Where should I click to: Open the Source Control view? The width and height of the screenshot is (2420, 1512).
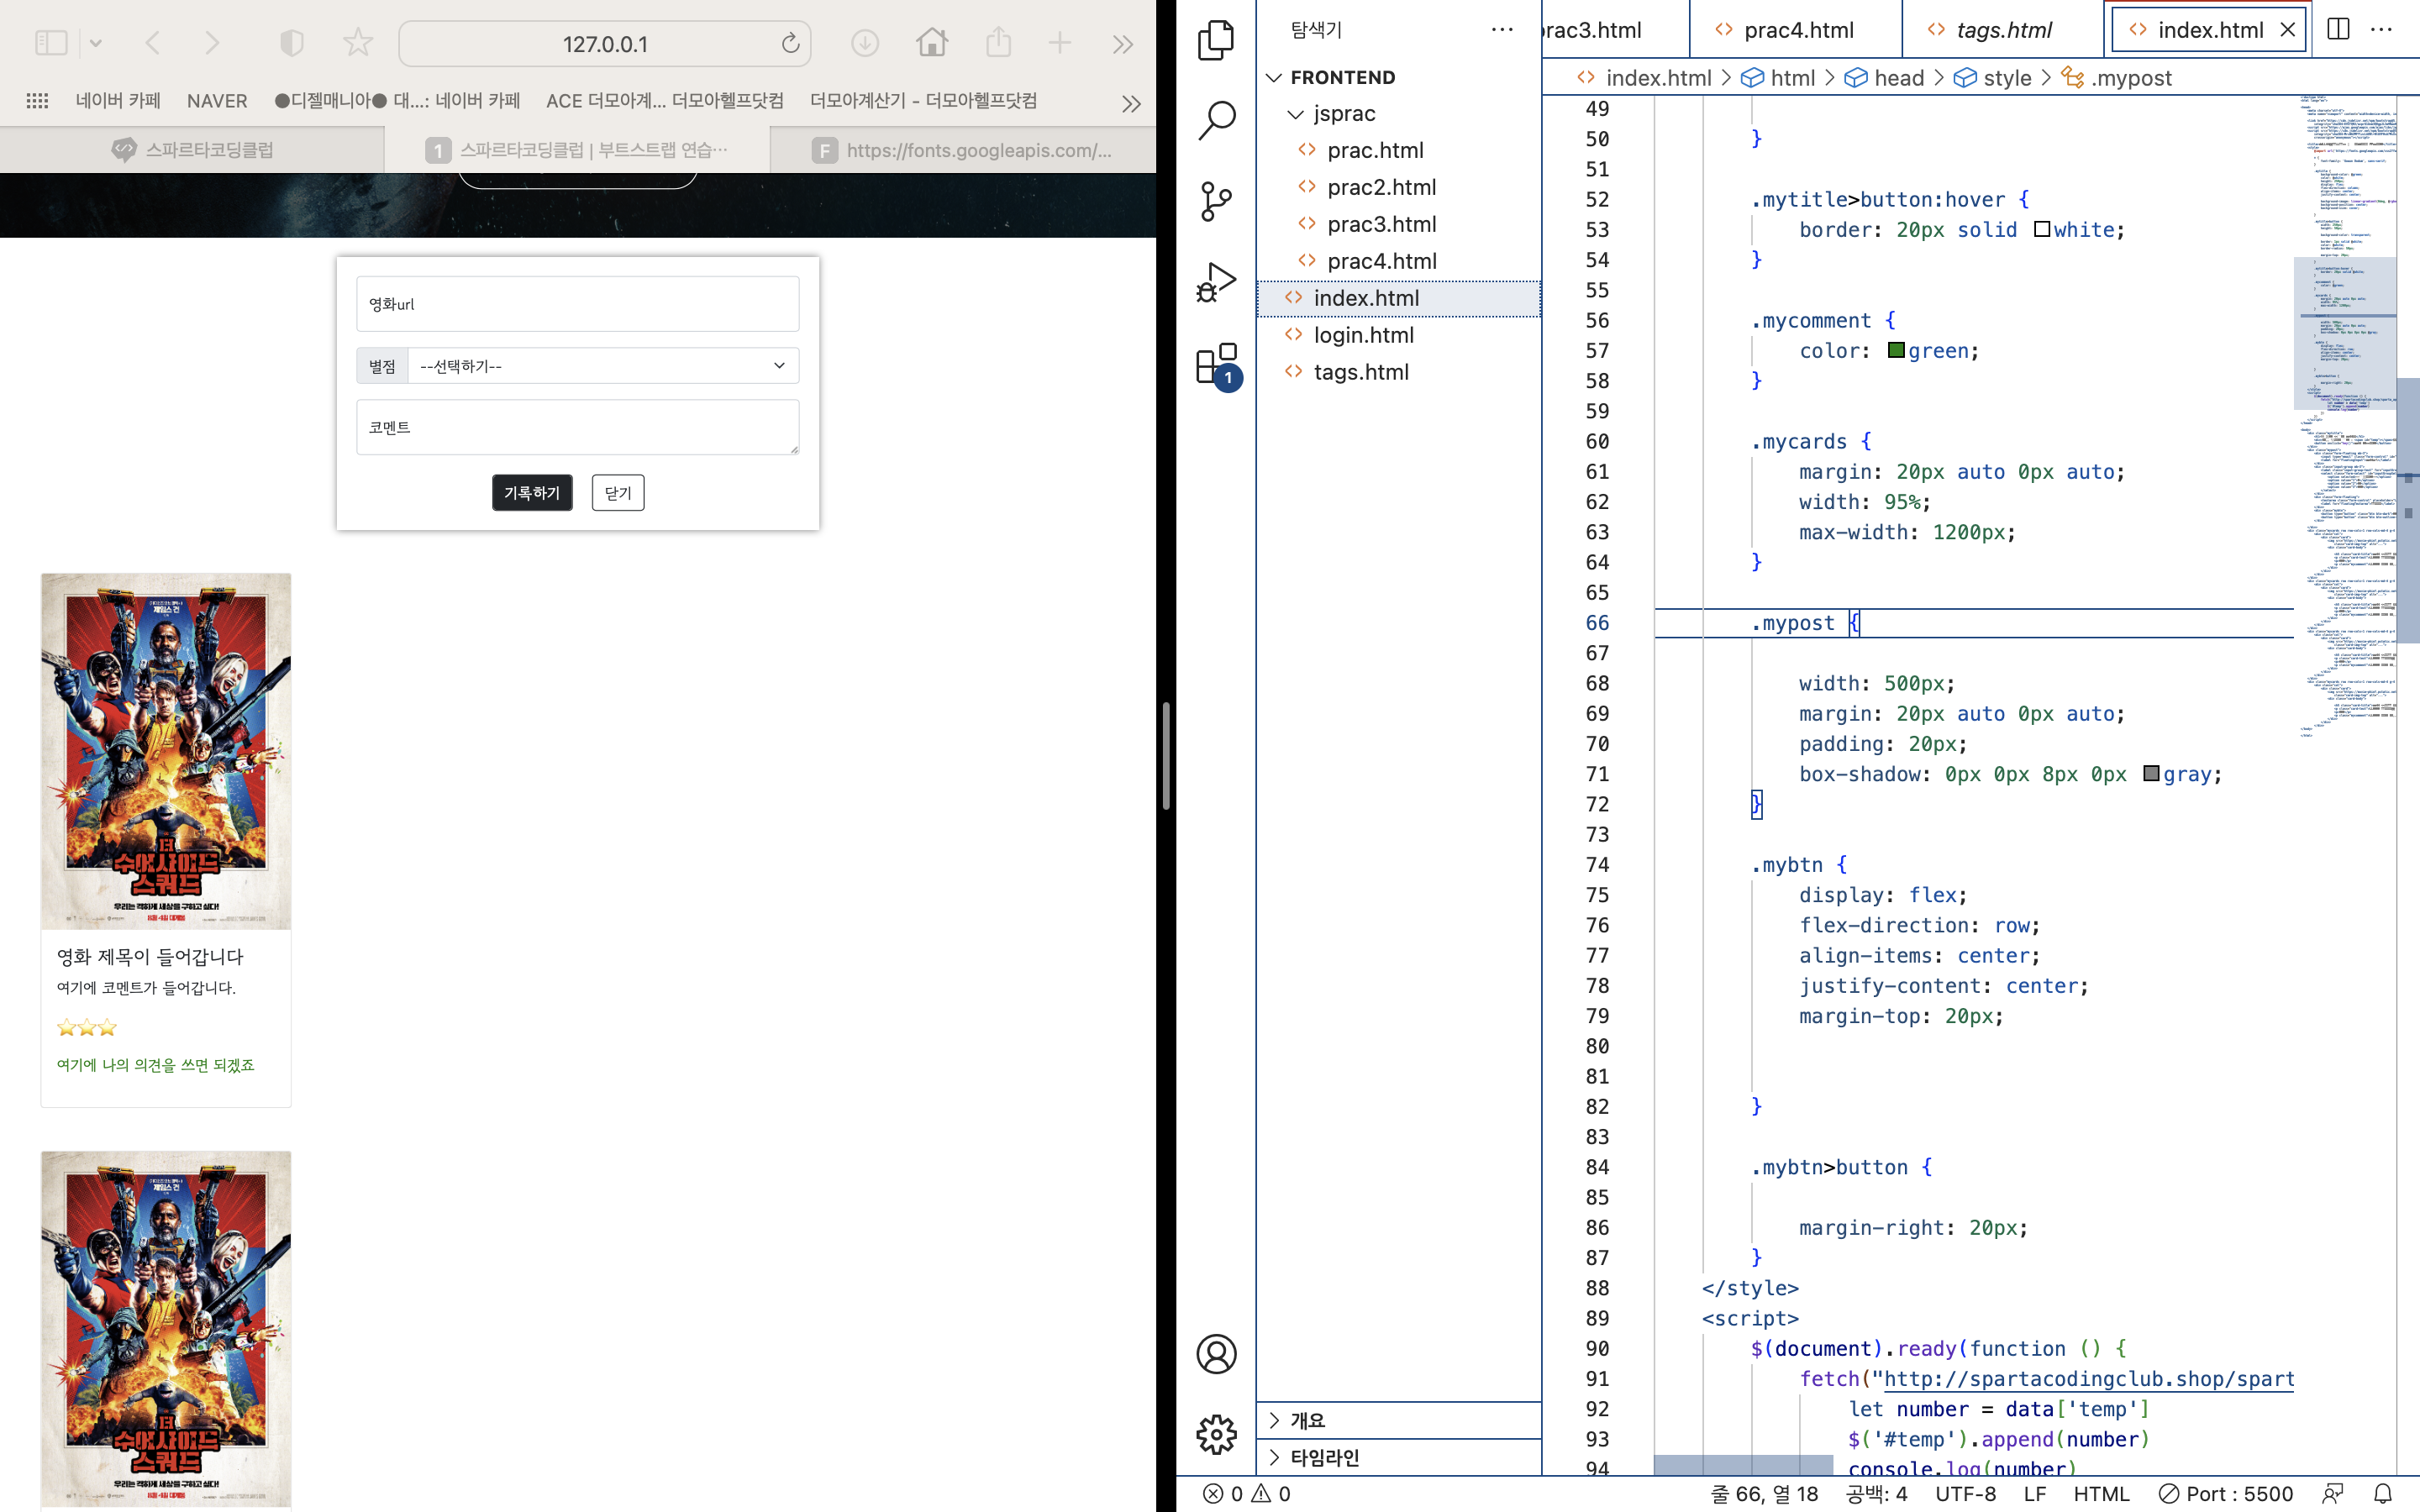click(x=1216, y=201)
